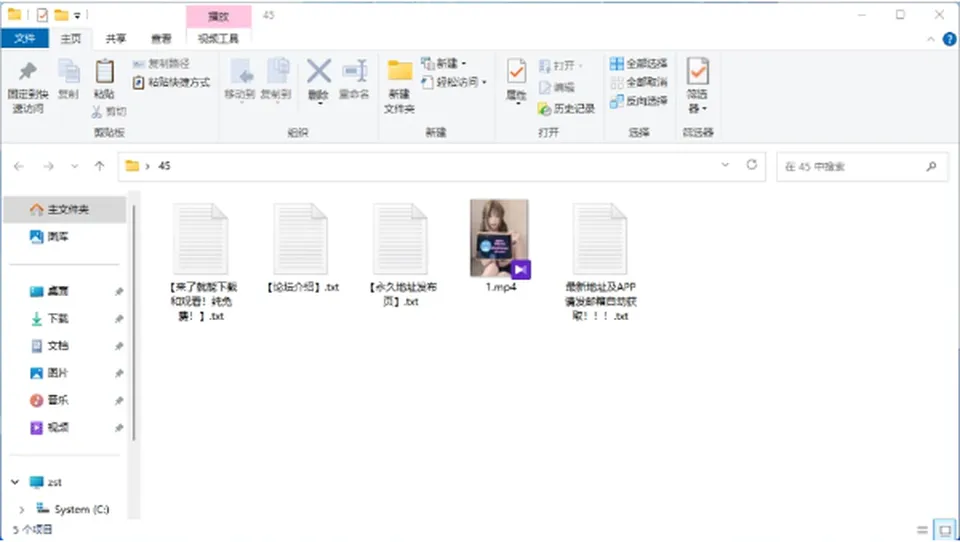Screen dimensions: 960x542
Task: Switch to details view in status bar
Action: 922,530
